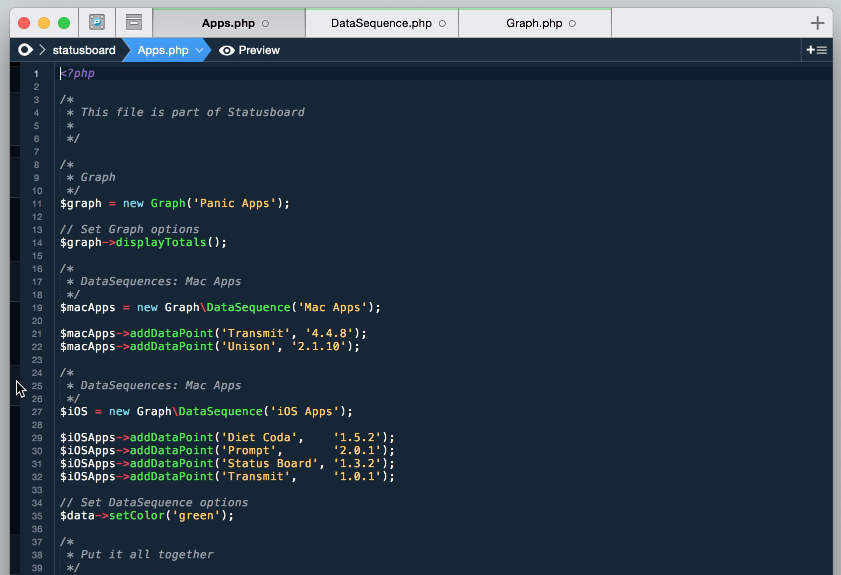Place cursor on '<?php' opening tag
This screenshot has width=841, height=575.
click(x=77, y=73)
